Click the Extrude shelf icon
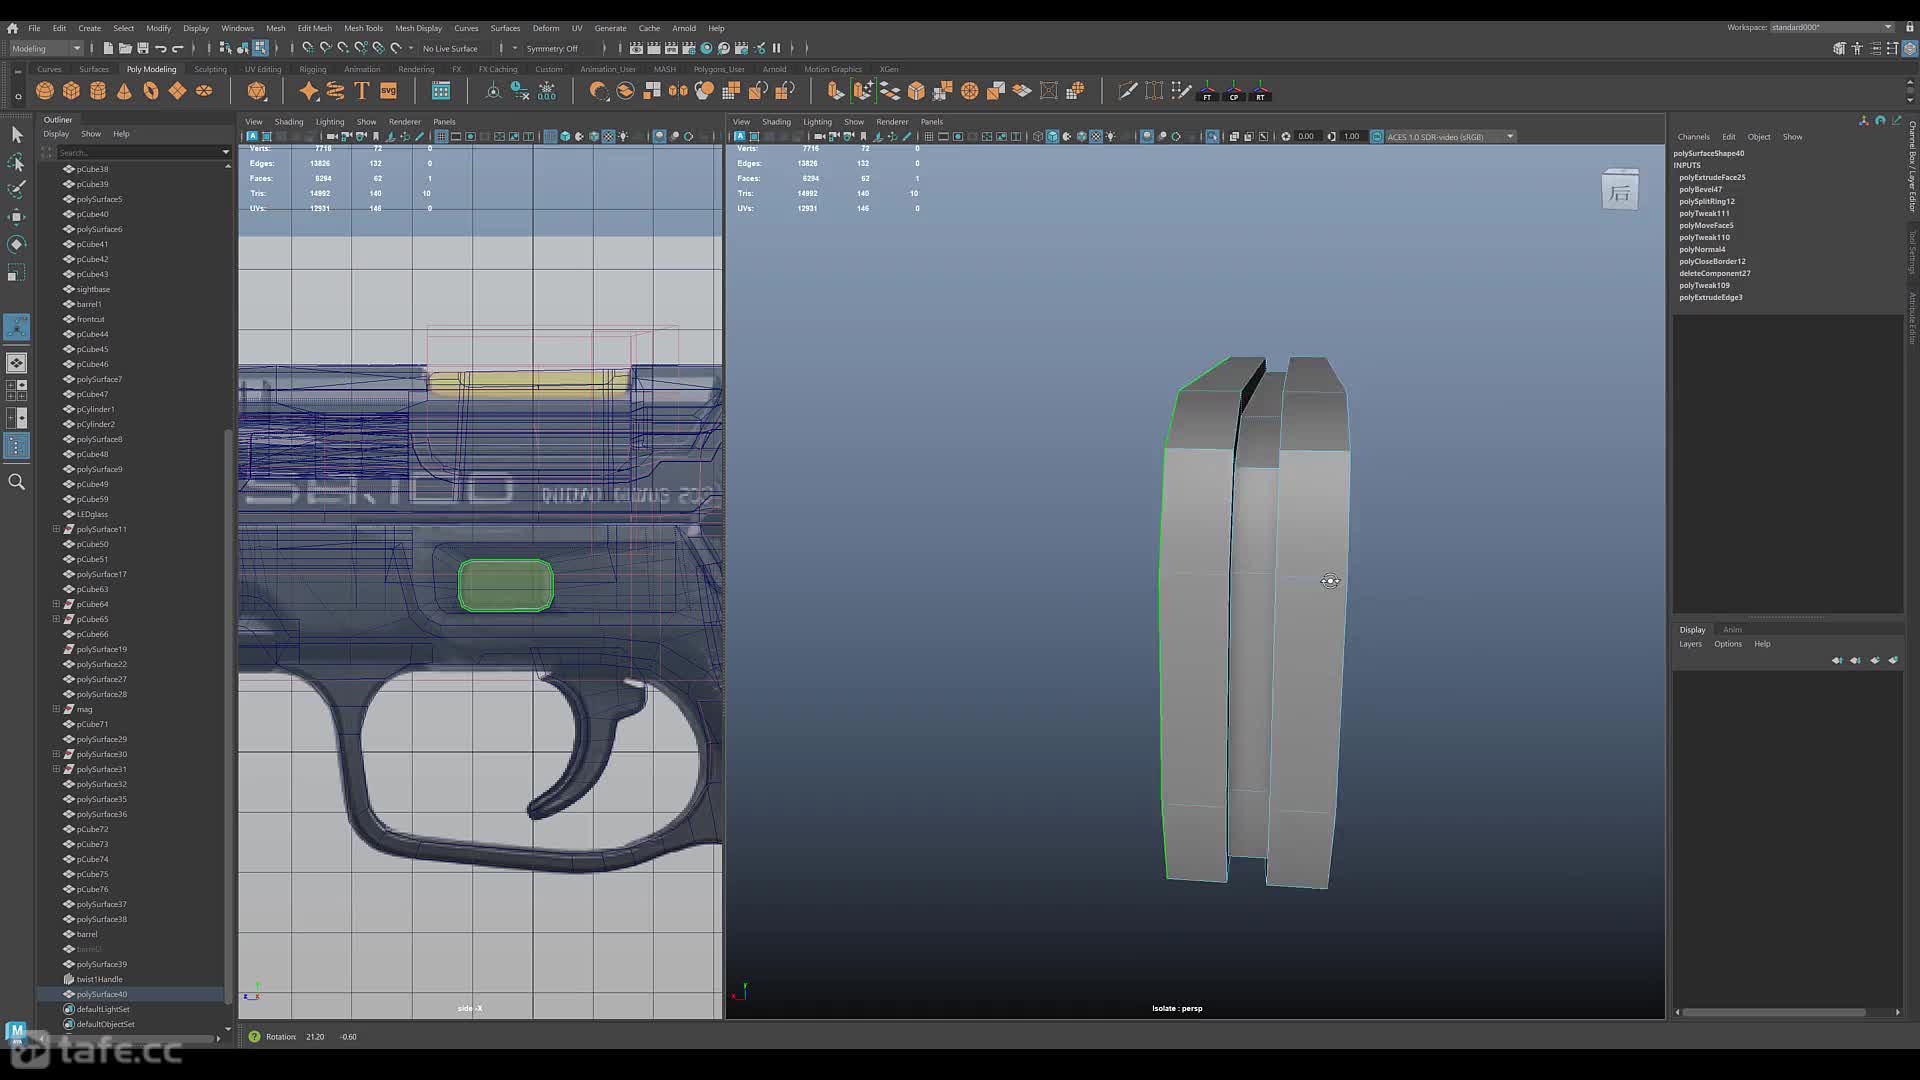This screenshot has height=1080, width=1920. pyautogui.click(x=836, y=91)
